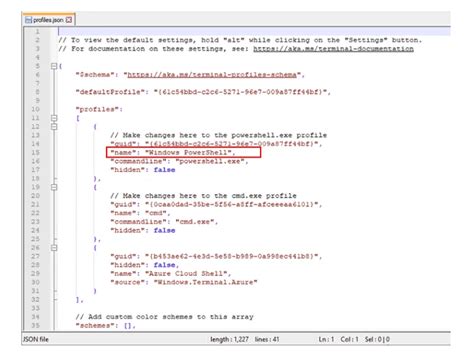Click the false value on line 28
The width and height of the screenshot is (474, 360).
tap(164, 265)
